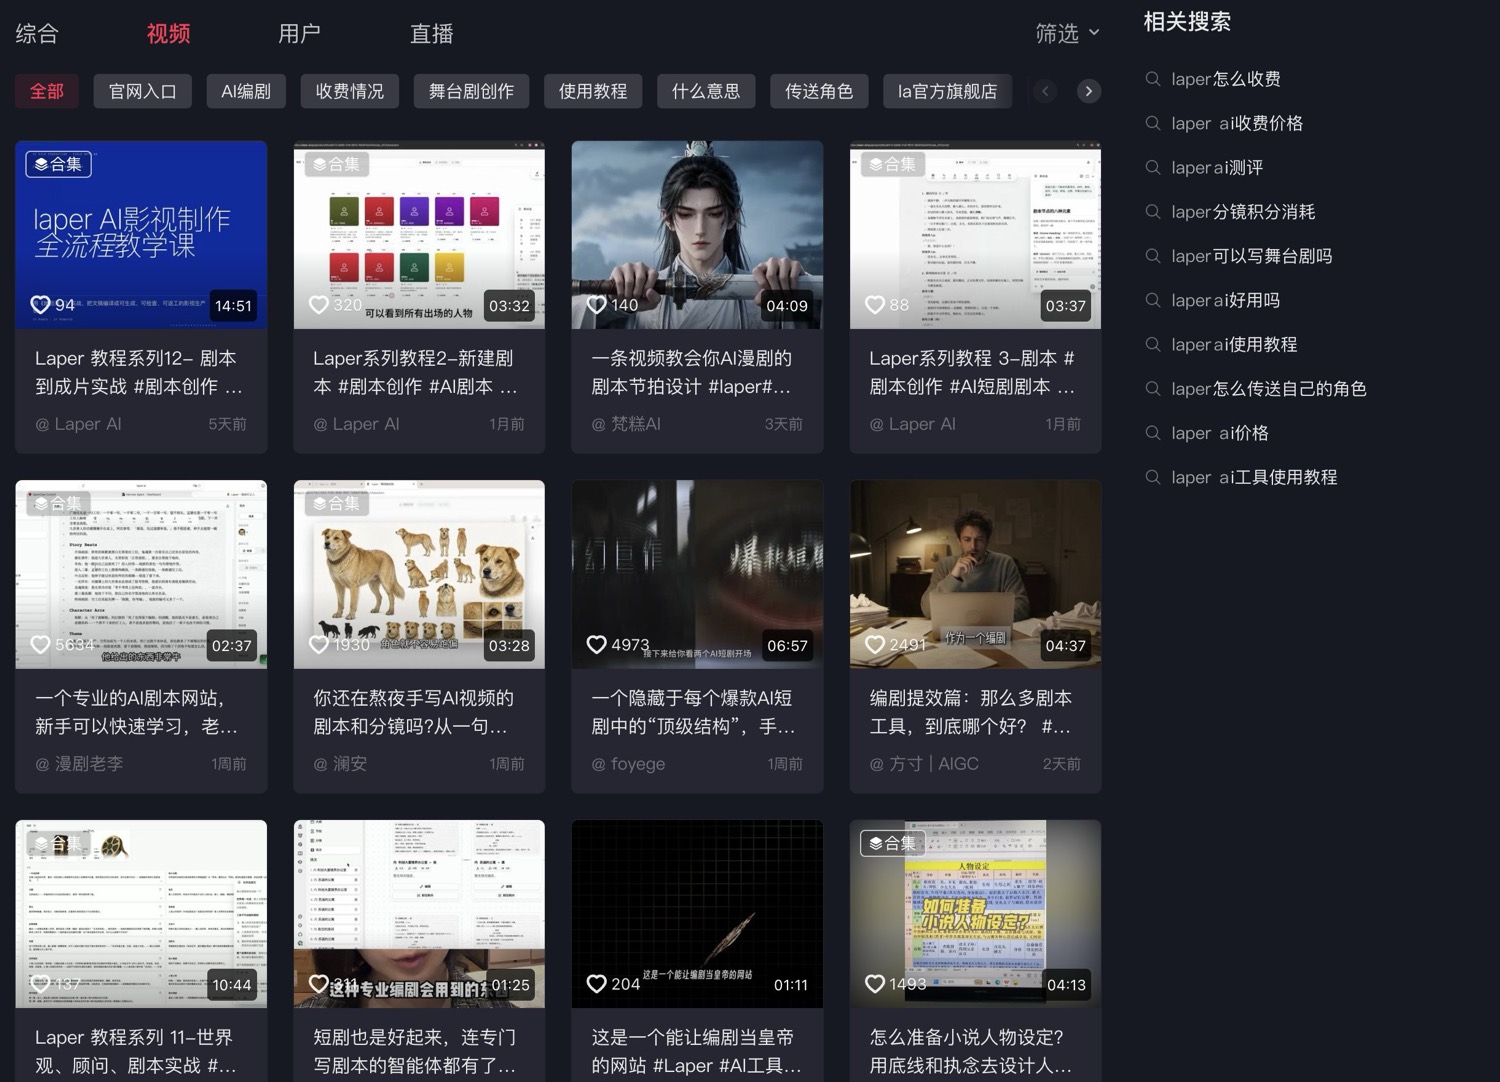The height and width of the screenshot is (1082, 1500).
Task: Search related term laper ai工具使用教程
Action: [1254, 477]
